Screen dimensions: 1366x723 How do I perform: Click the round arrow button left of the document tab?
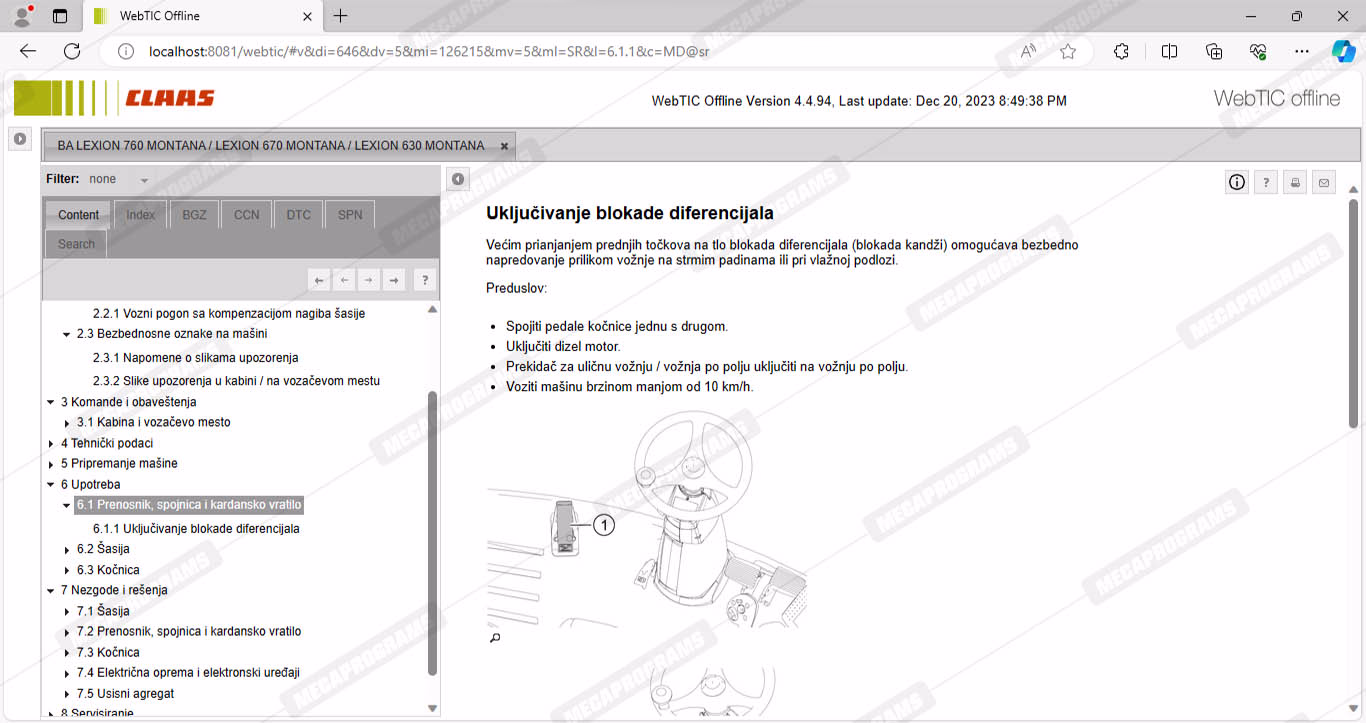coord(20,139)
